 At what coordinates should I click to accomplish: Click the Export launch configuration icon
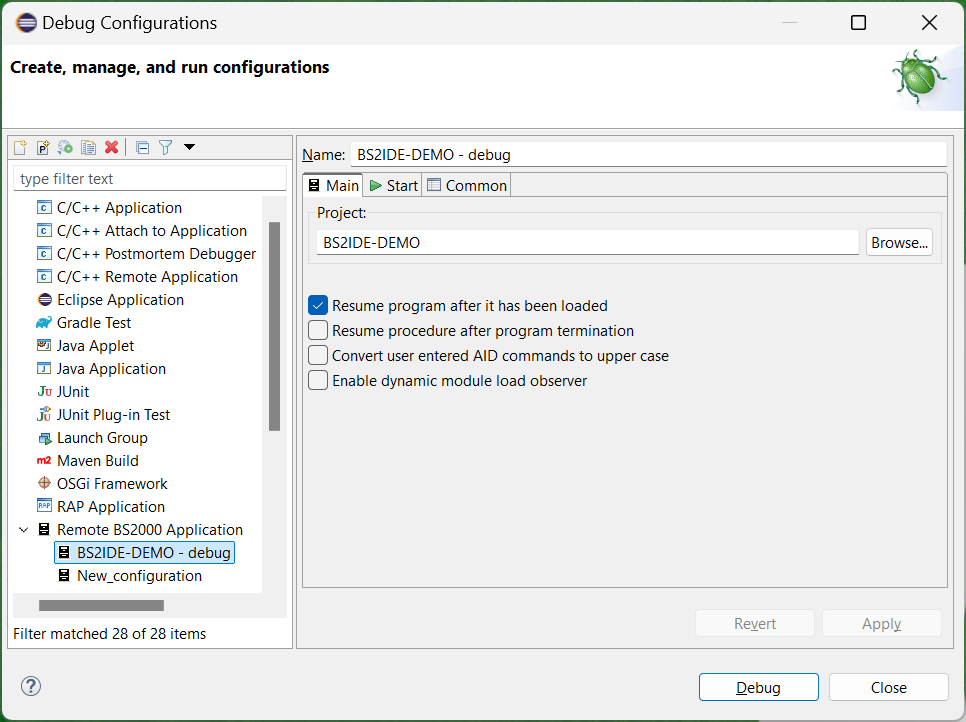[66, 148]
